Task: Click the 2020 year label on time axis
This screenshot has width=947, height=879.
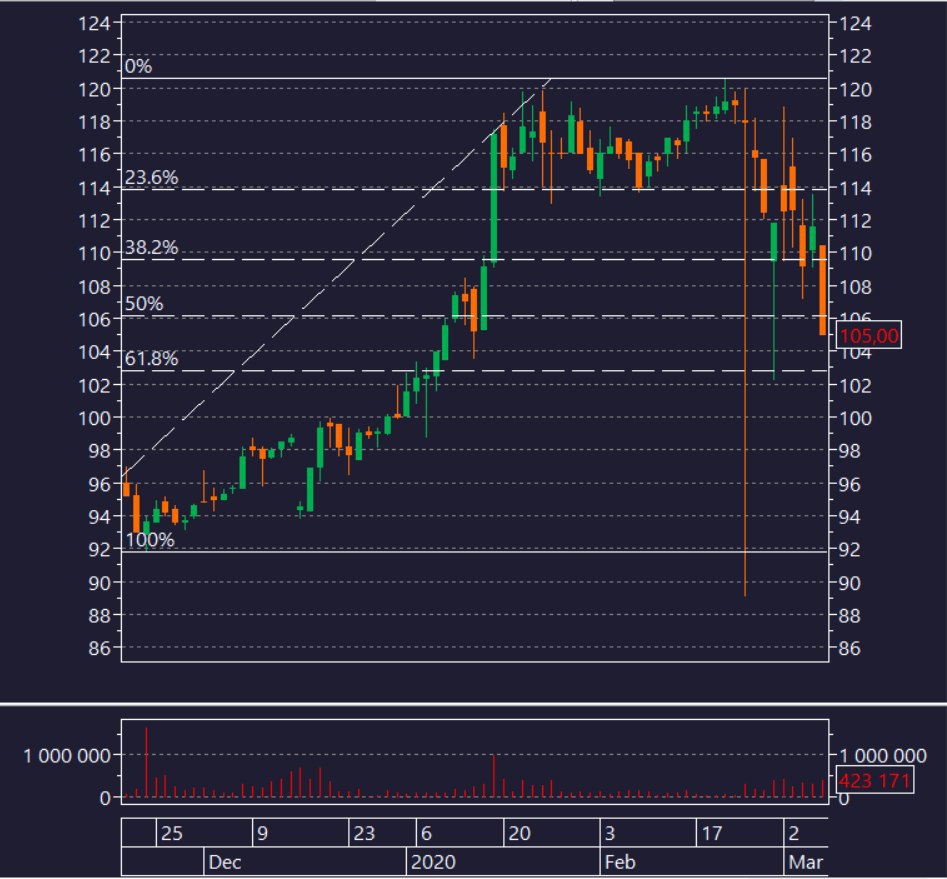Action: pyautogui.click(x=433, y=862)
